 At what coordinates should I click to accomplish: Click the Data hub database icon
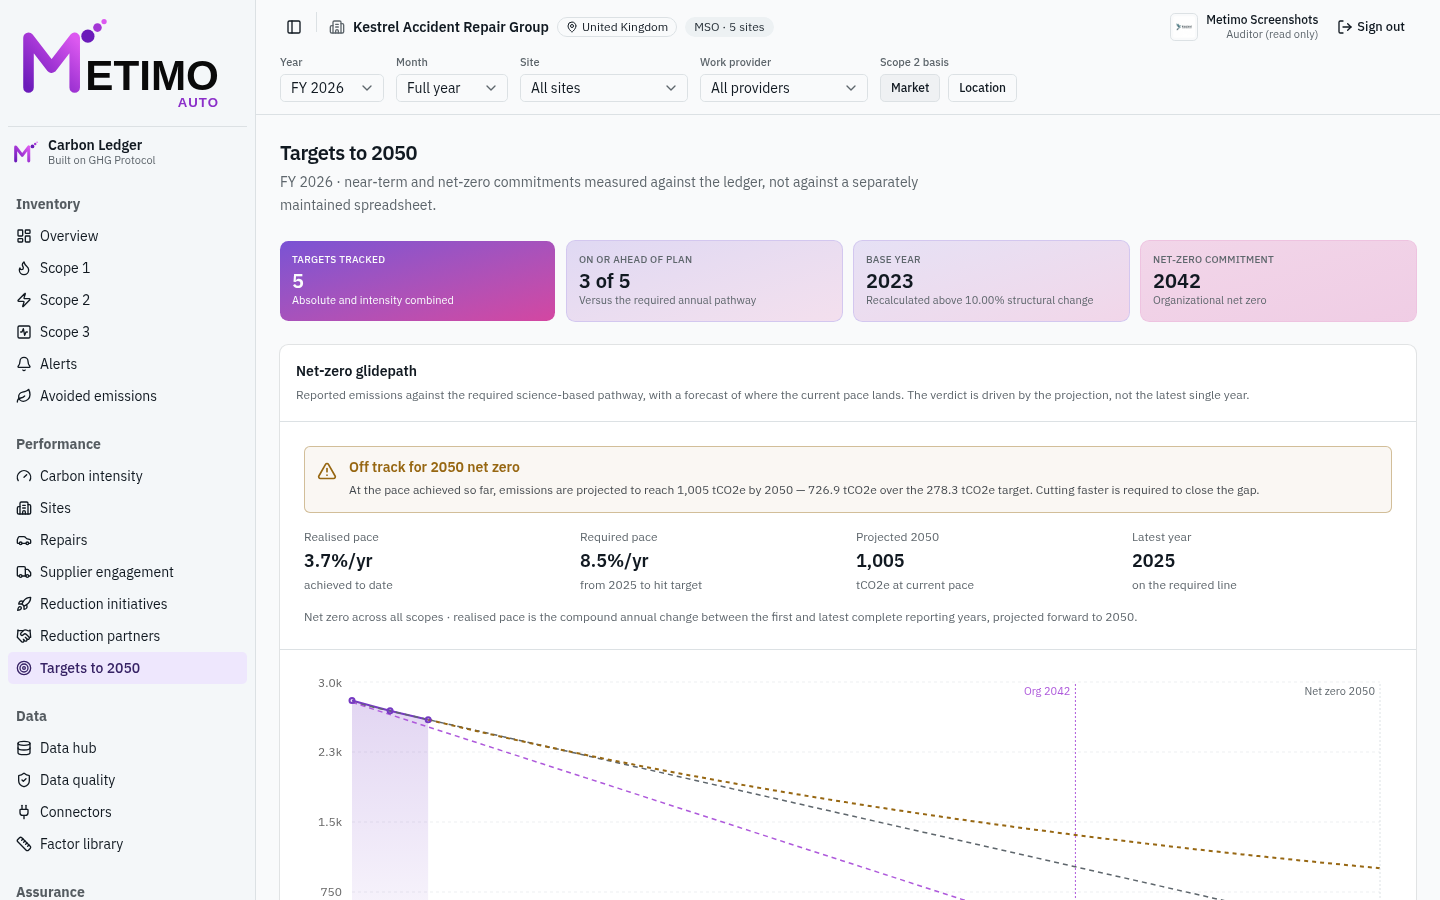24,748
